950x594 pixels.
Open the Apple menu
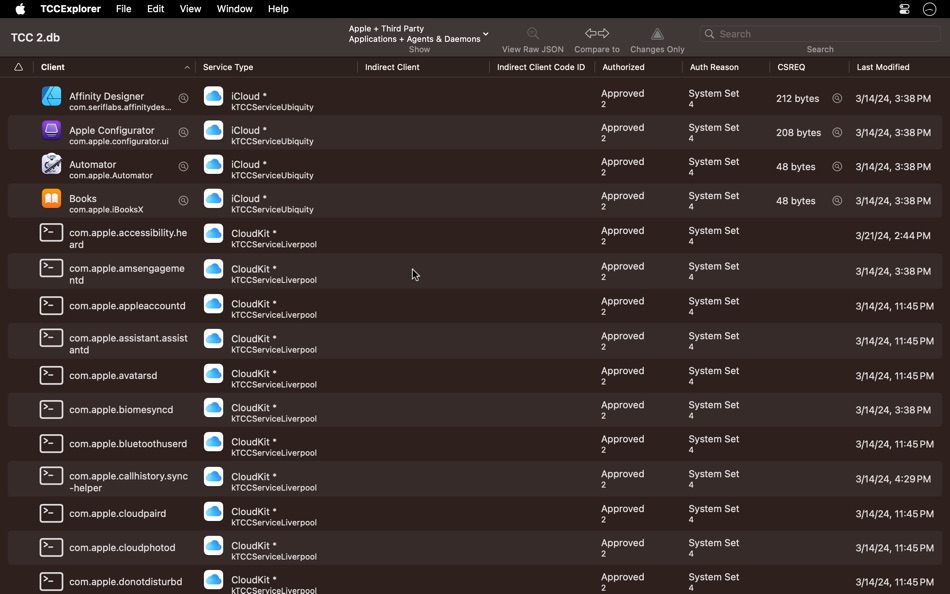point(20,8)
